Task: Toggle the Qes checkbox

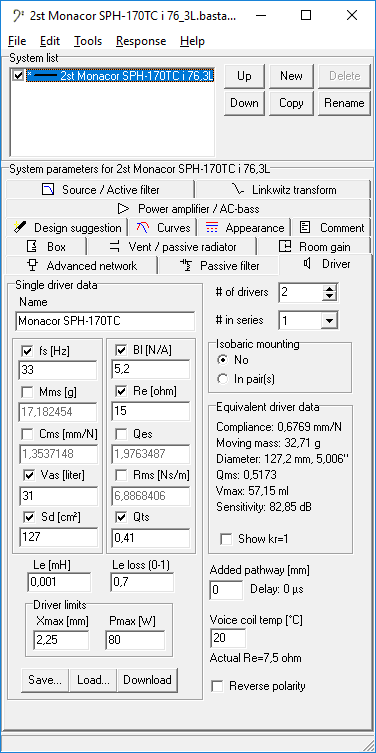Action: [120, 434]
